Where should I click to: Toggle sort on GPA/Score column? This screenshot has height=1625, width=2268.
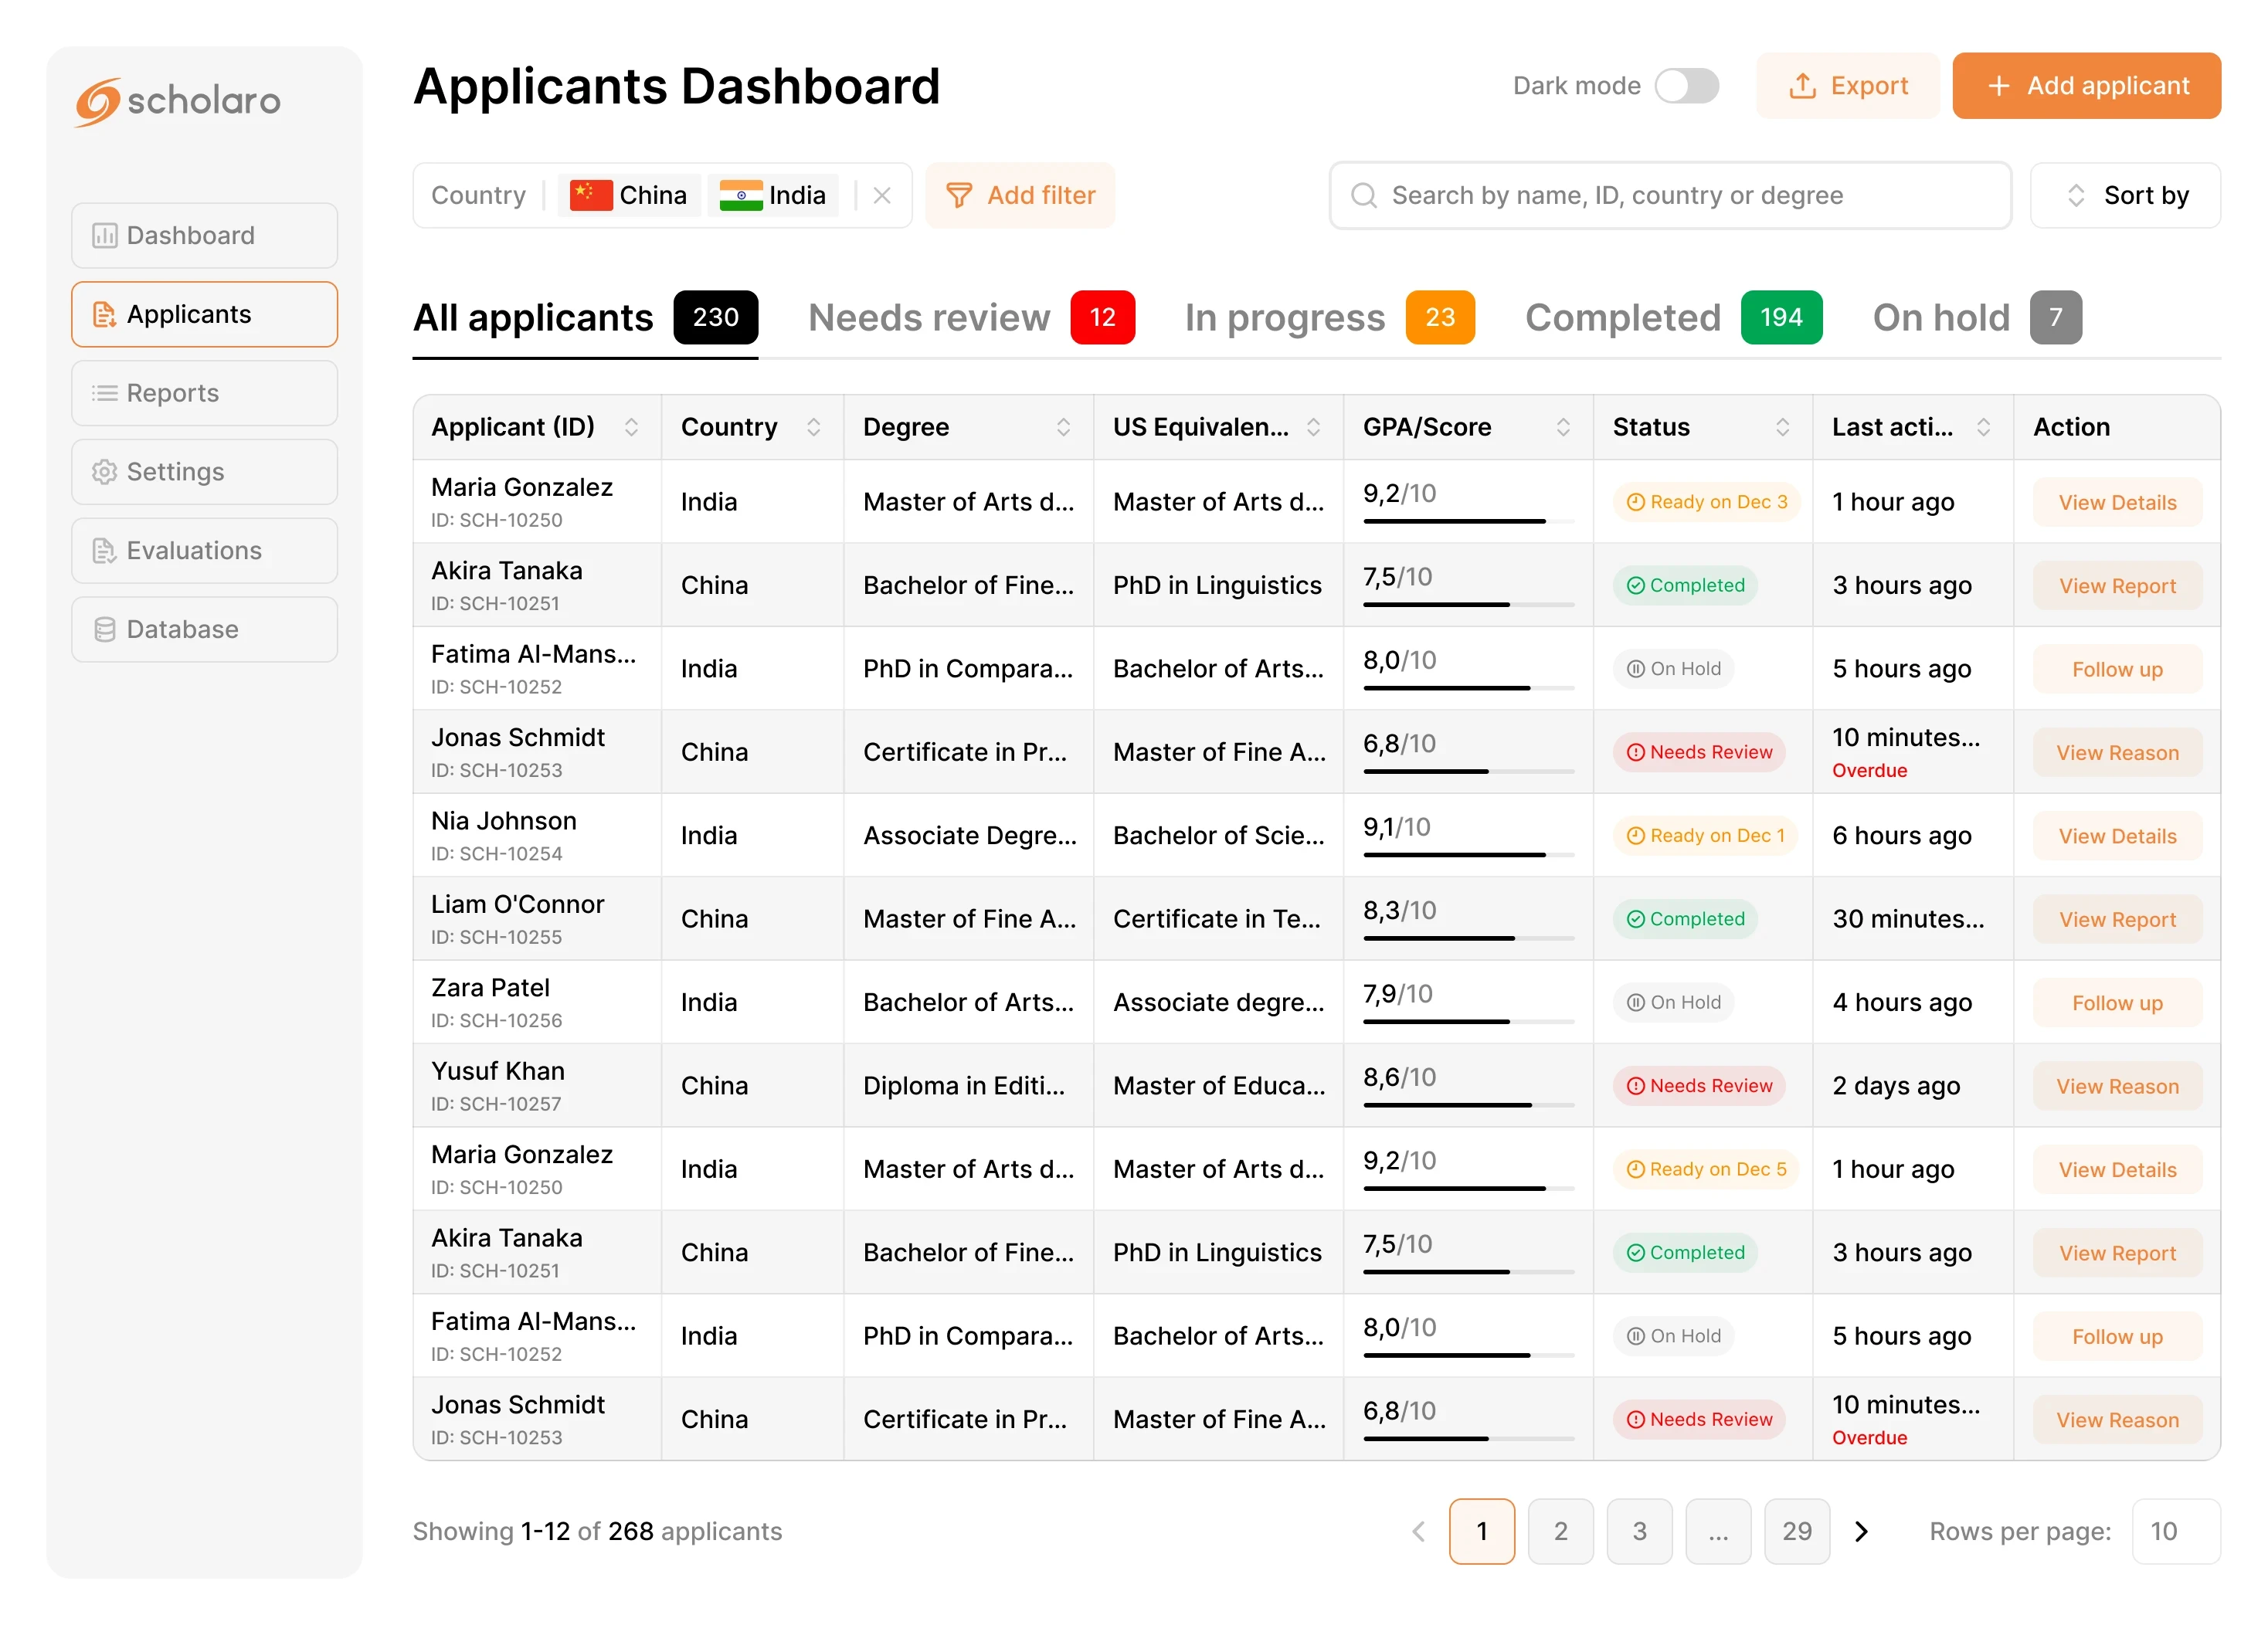[1563, 428]
